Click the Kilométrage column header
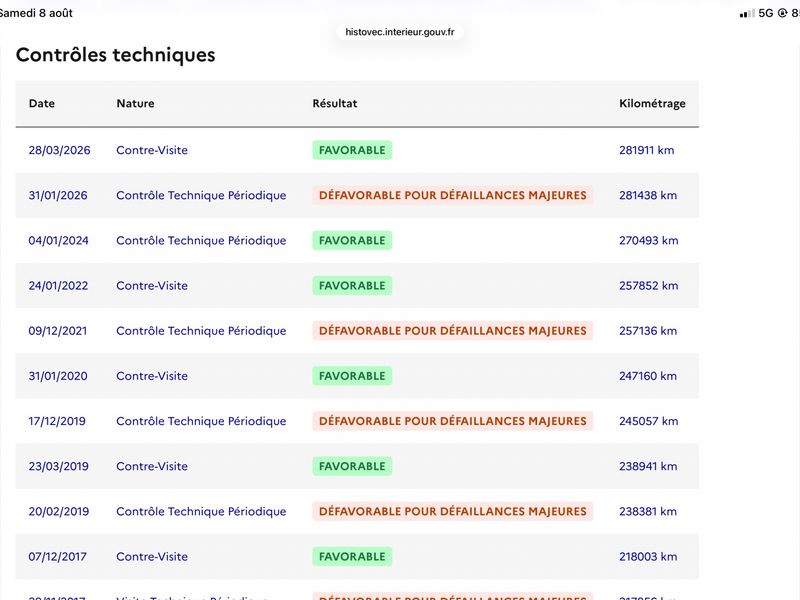 pyautogui.click(x=652, y=104)
